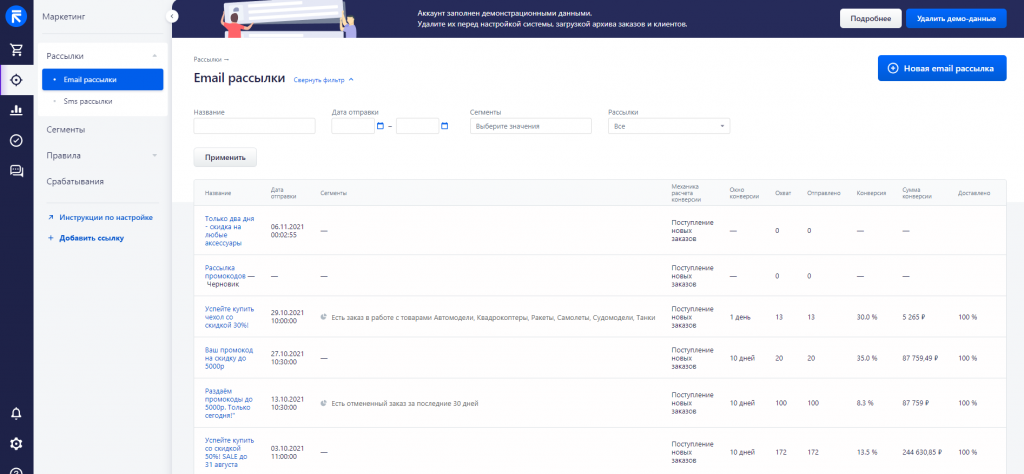Screen dimensions: 1024x474
Task: Collapse filter via Свернуть фильтр
Action: (x=323, y=79)
